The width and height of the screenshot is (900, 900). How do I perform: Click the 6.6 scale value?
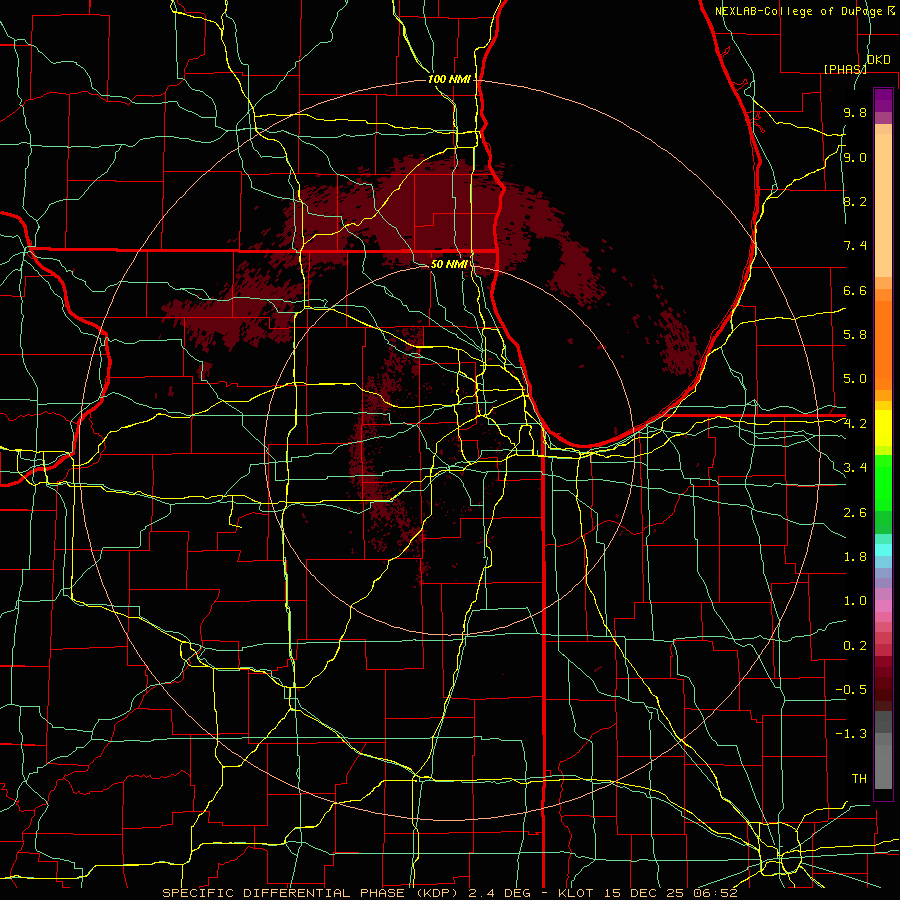[x=855, y=290]
